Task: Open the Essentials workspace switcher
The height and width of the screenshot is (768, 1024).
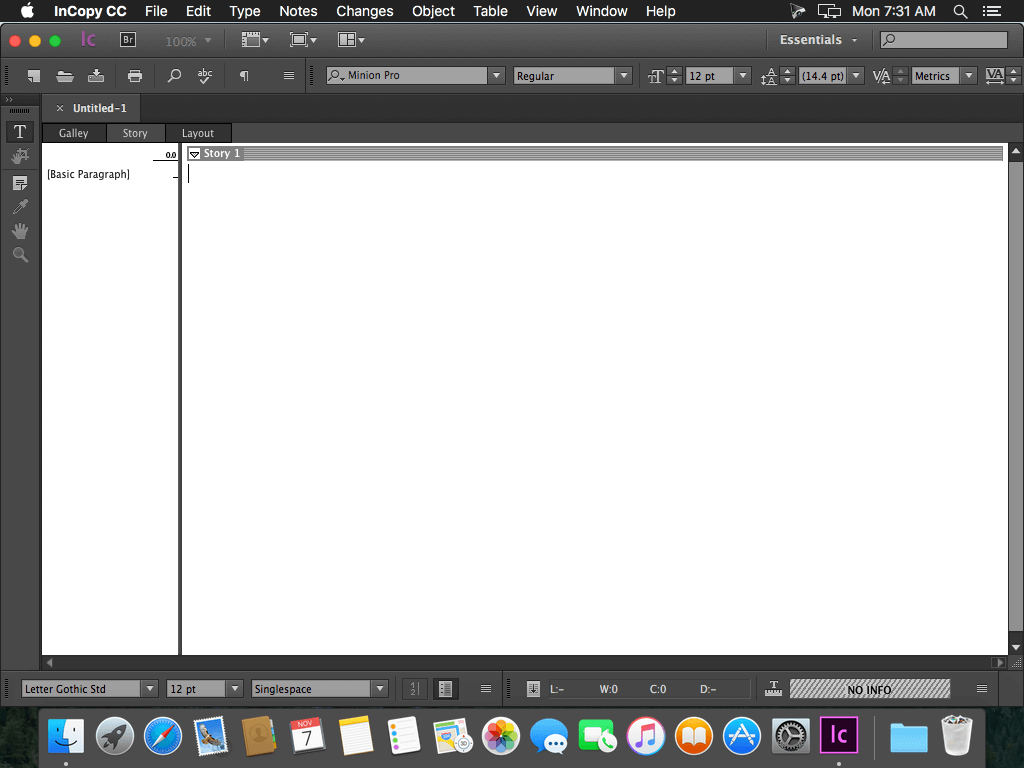Action: click(818, 40)
